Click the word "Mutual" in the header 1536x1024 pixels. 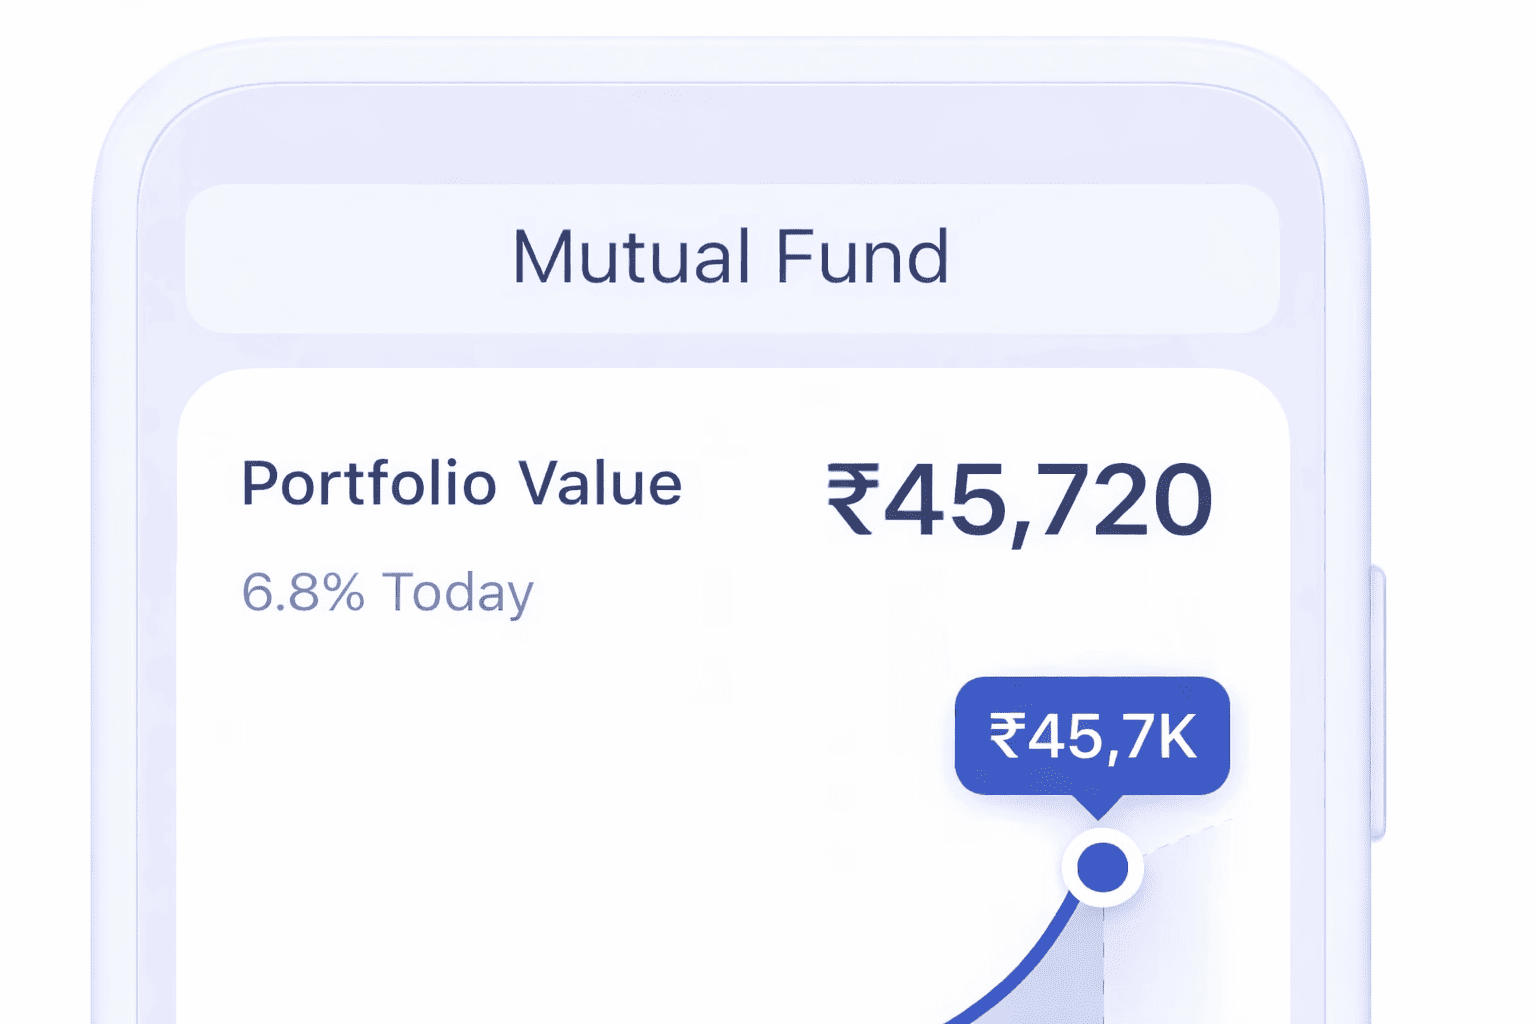pyautogui.click(x=631, y=258)
